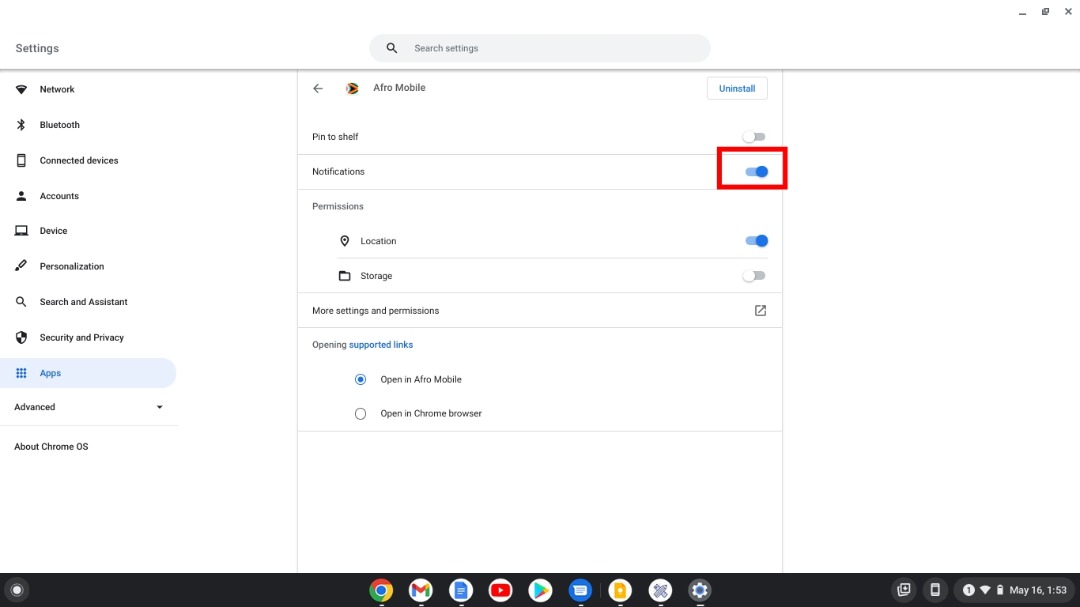1080x607 pixels.
Task: Click the Permissions section heading
Action: (x=338, y=206)
